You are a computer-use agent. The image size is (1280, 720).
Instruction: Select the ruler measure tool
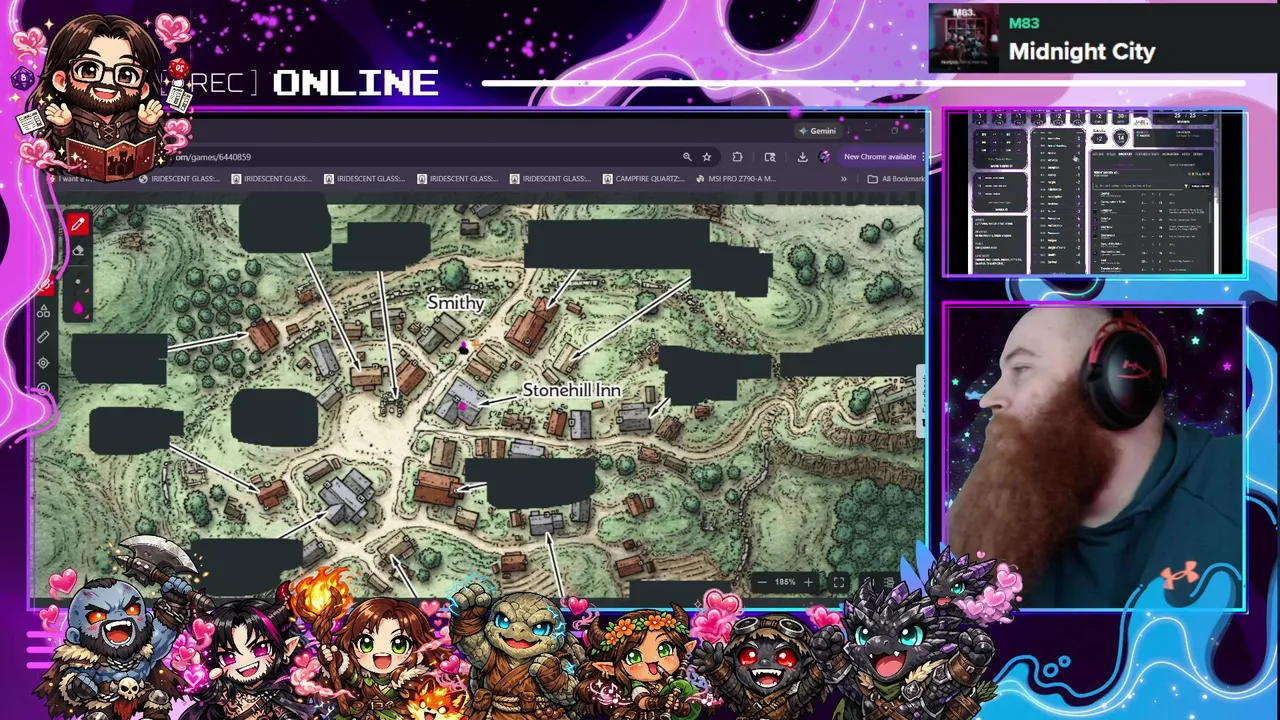point(43,338)
